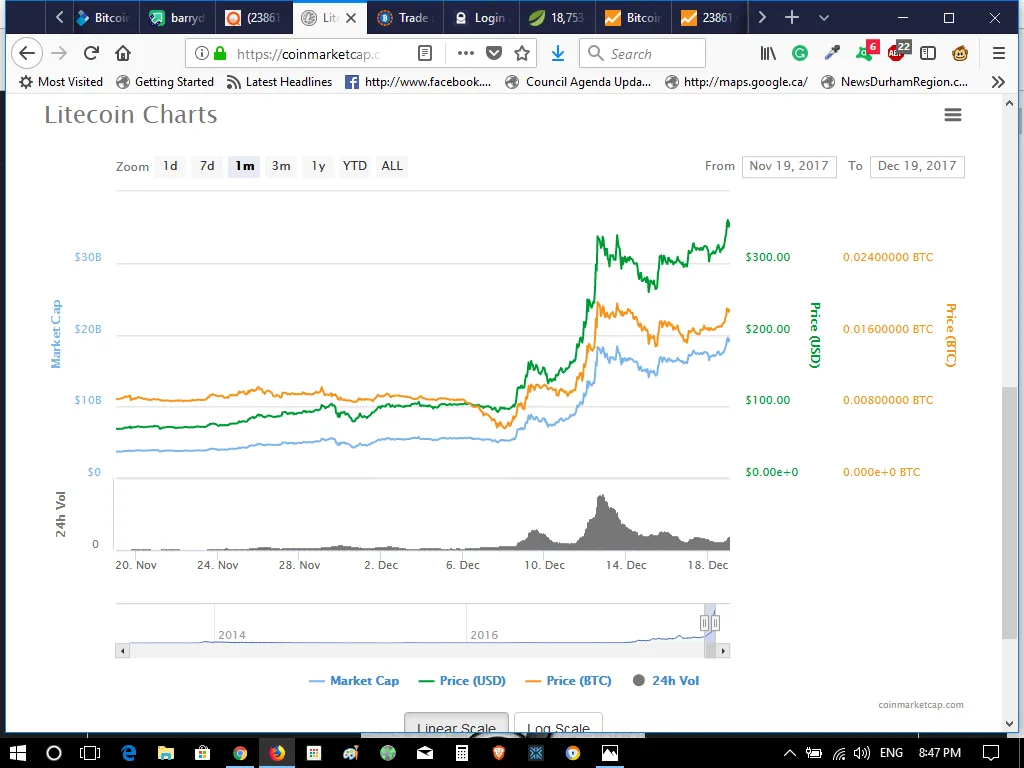Open File Explorer from the taskbar
This screenshot has width=1024, height=768.
[165, 753]
